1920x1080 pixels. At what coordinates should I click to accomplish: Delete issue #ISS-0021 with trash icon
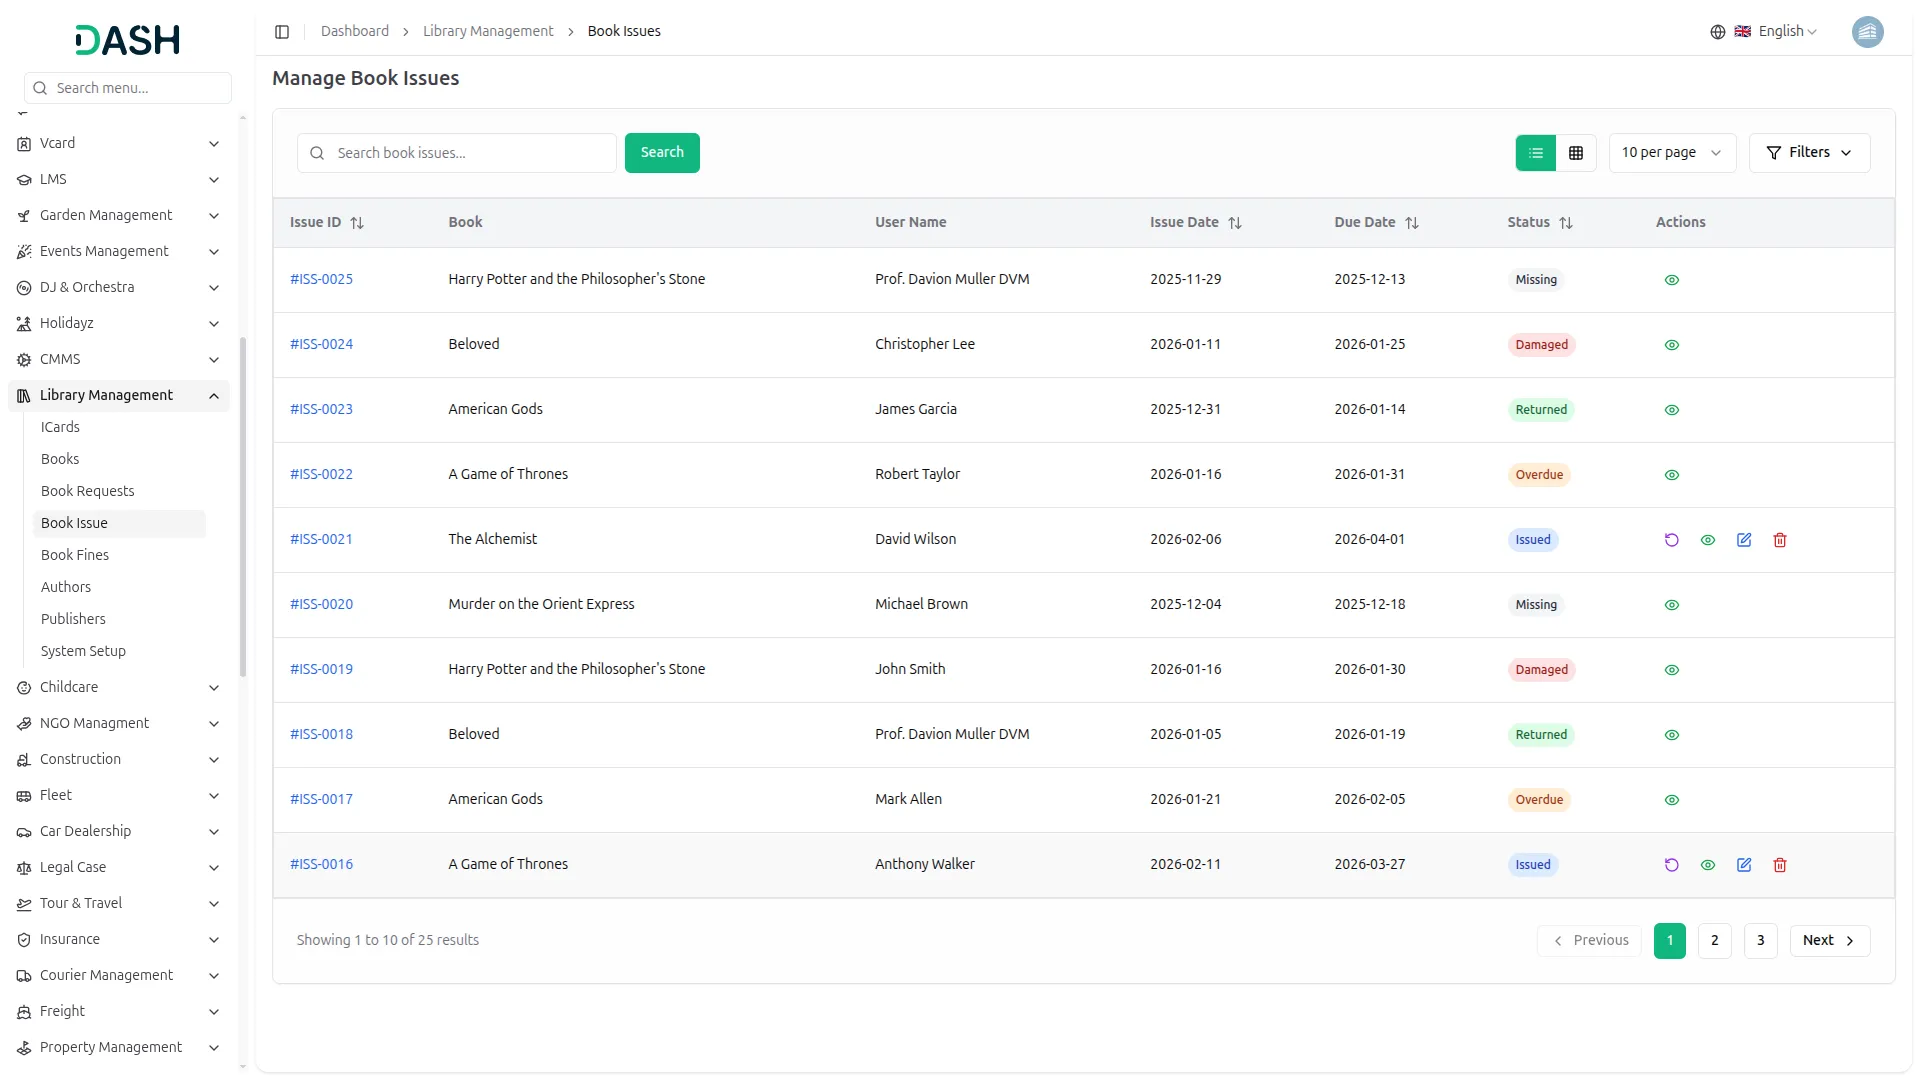click(1780, 539)
